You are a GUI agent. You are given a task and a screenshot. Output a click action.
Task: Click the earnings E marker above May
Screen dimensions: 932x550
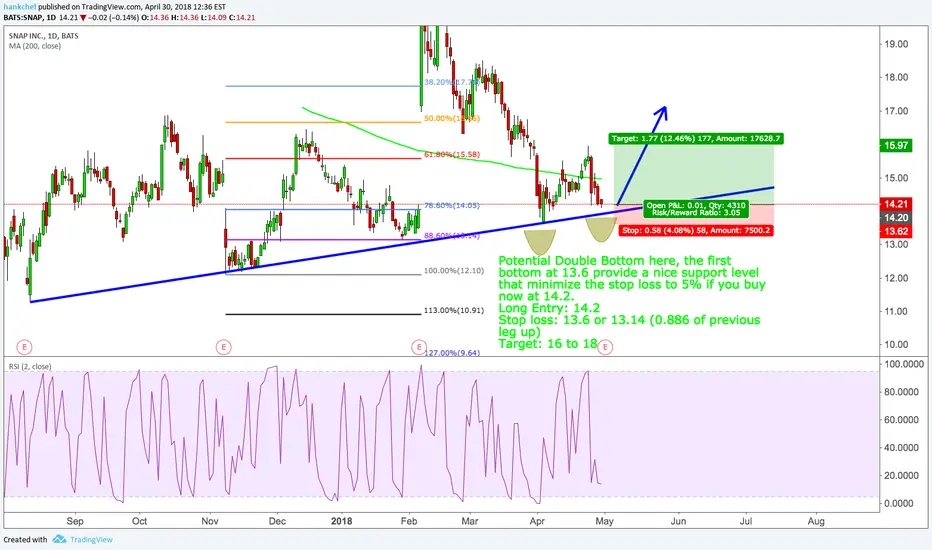605,347
